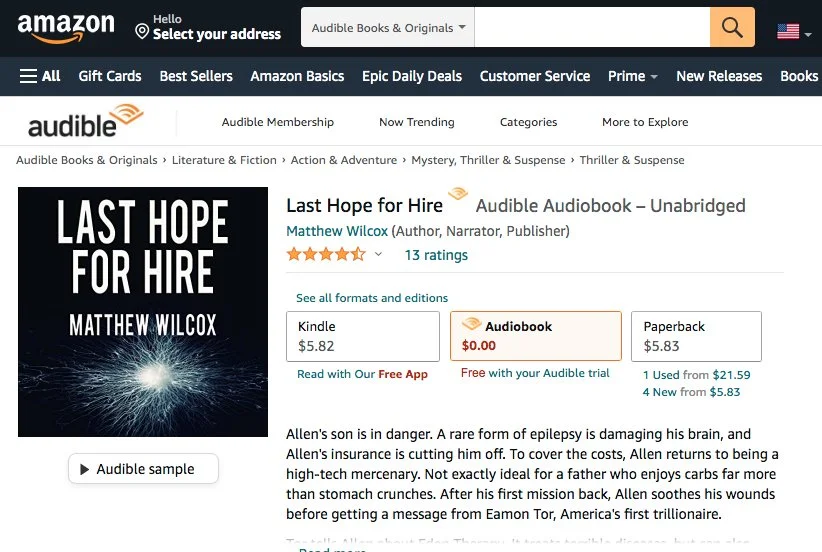This screenshot has width=822, height=552.
Task: Open the Amazon home logo
Action: 66,27
